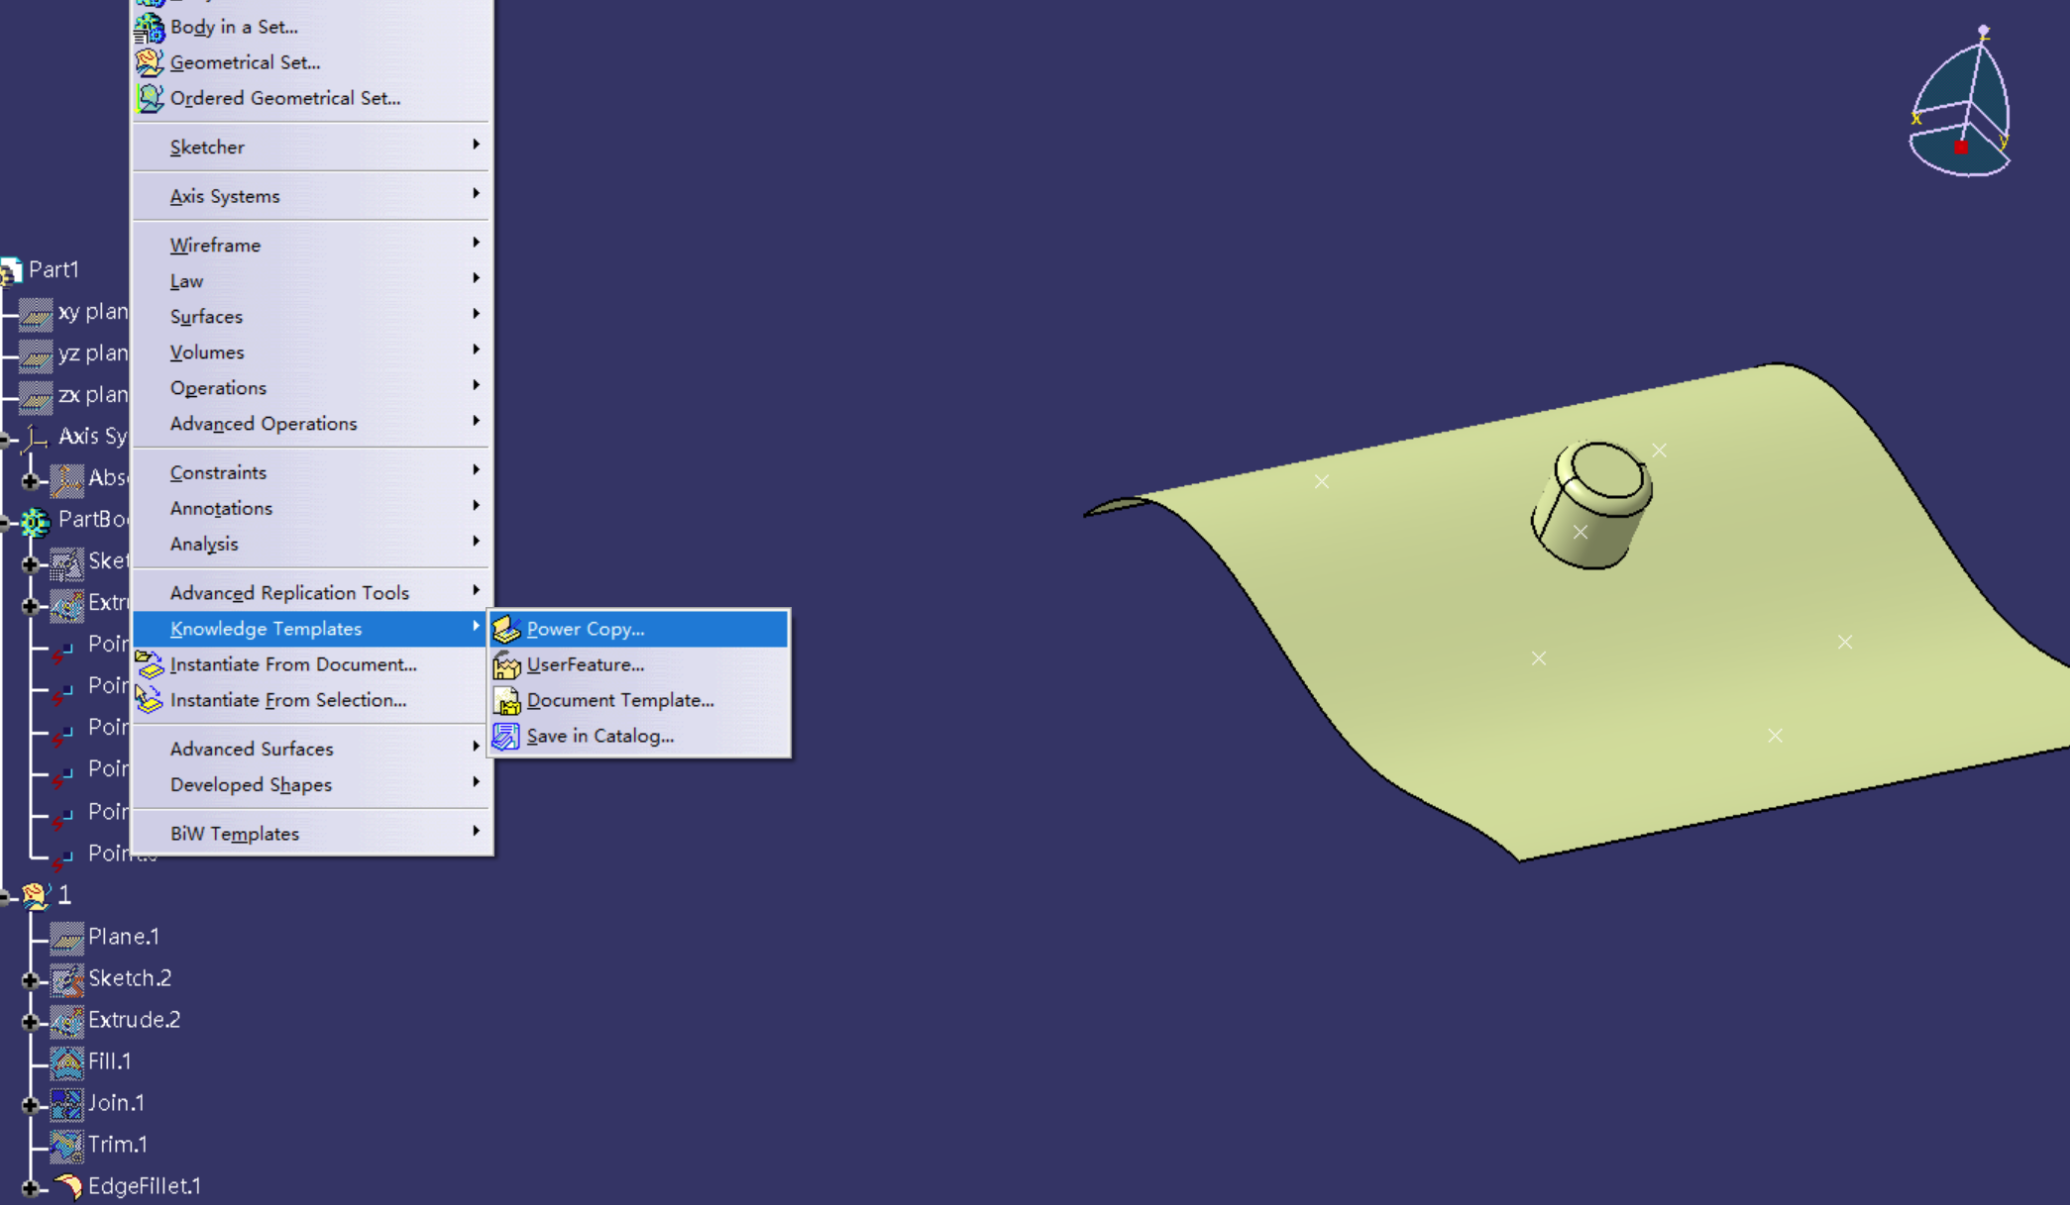The width and height of the screenshot is (2070, 1205).
Task: Select Fill.1 in specification tree
Action: click(x=109, y=1062)
